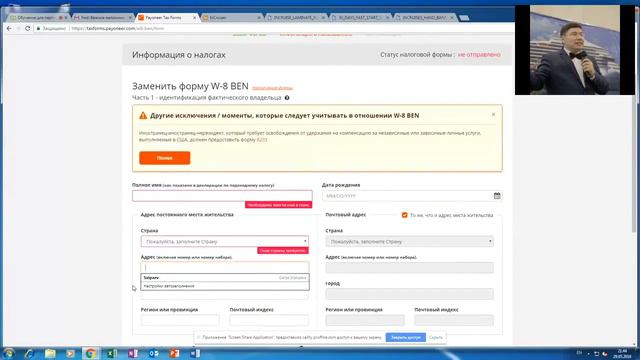Screen dimensions: 640x360
Task: Choose the Salpaev autofill suggestion
Action: [225, 278]
